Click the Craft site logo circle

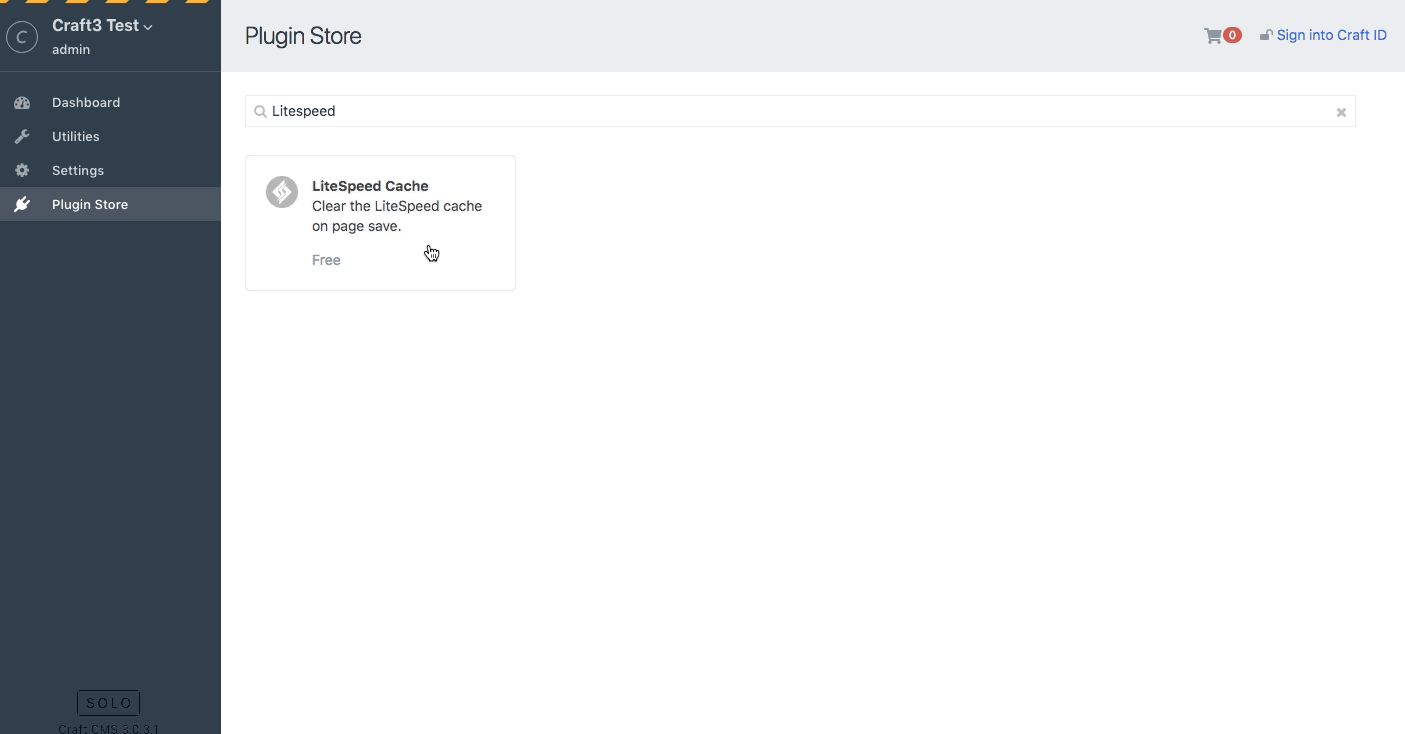[x=22, y=37]
